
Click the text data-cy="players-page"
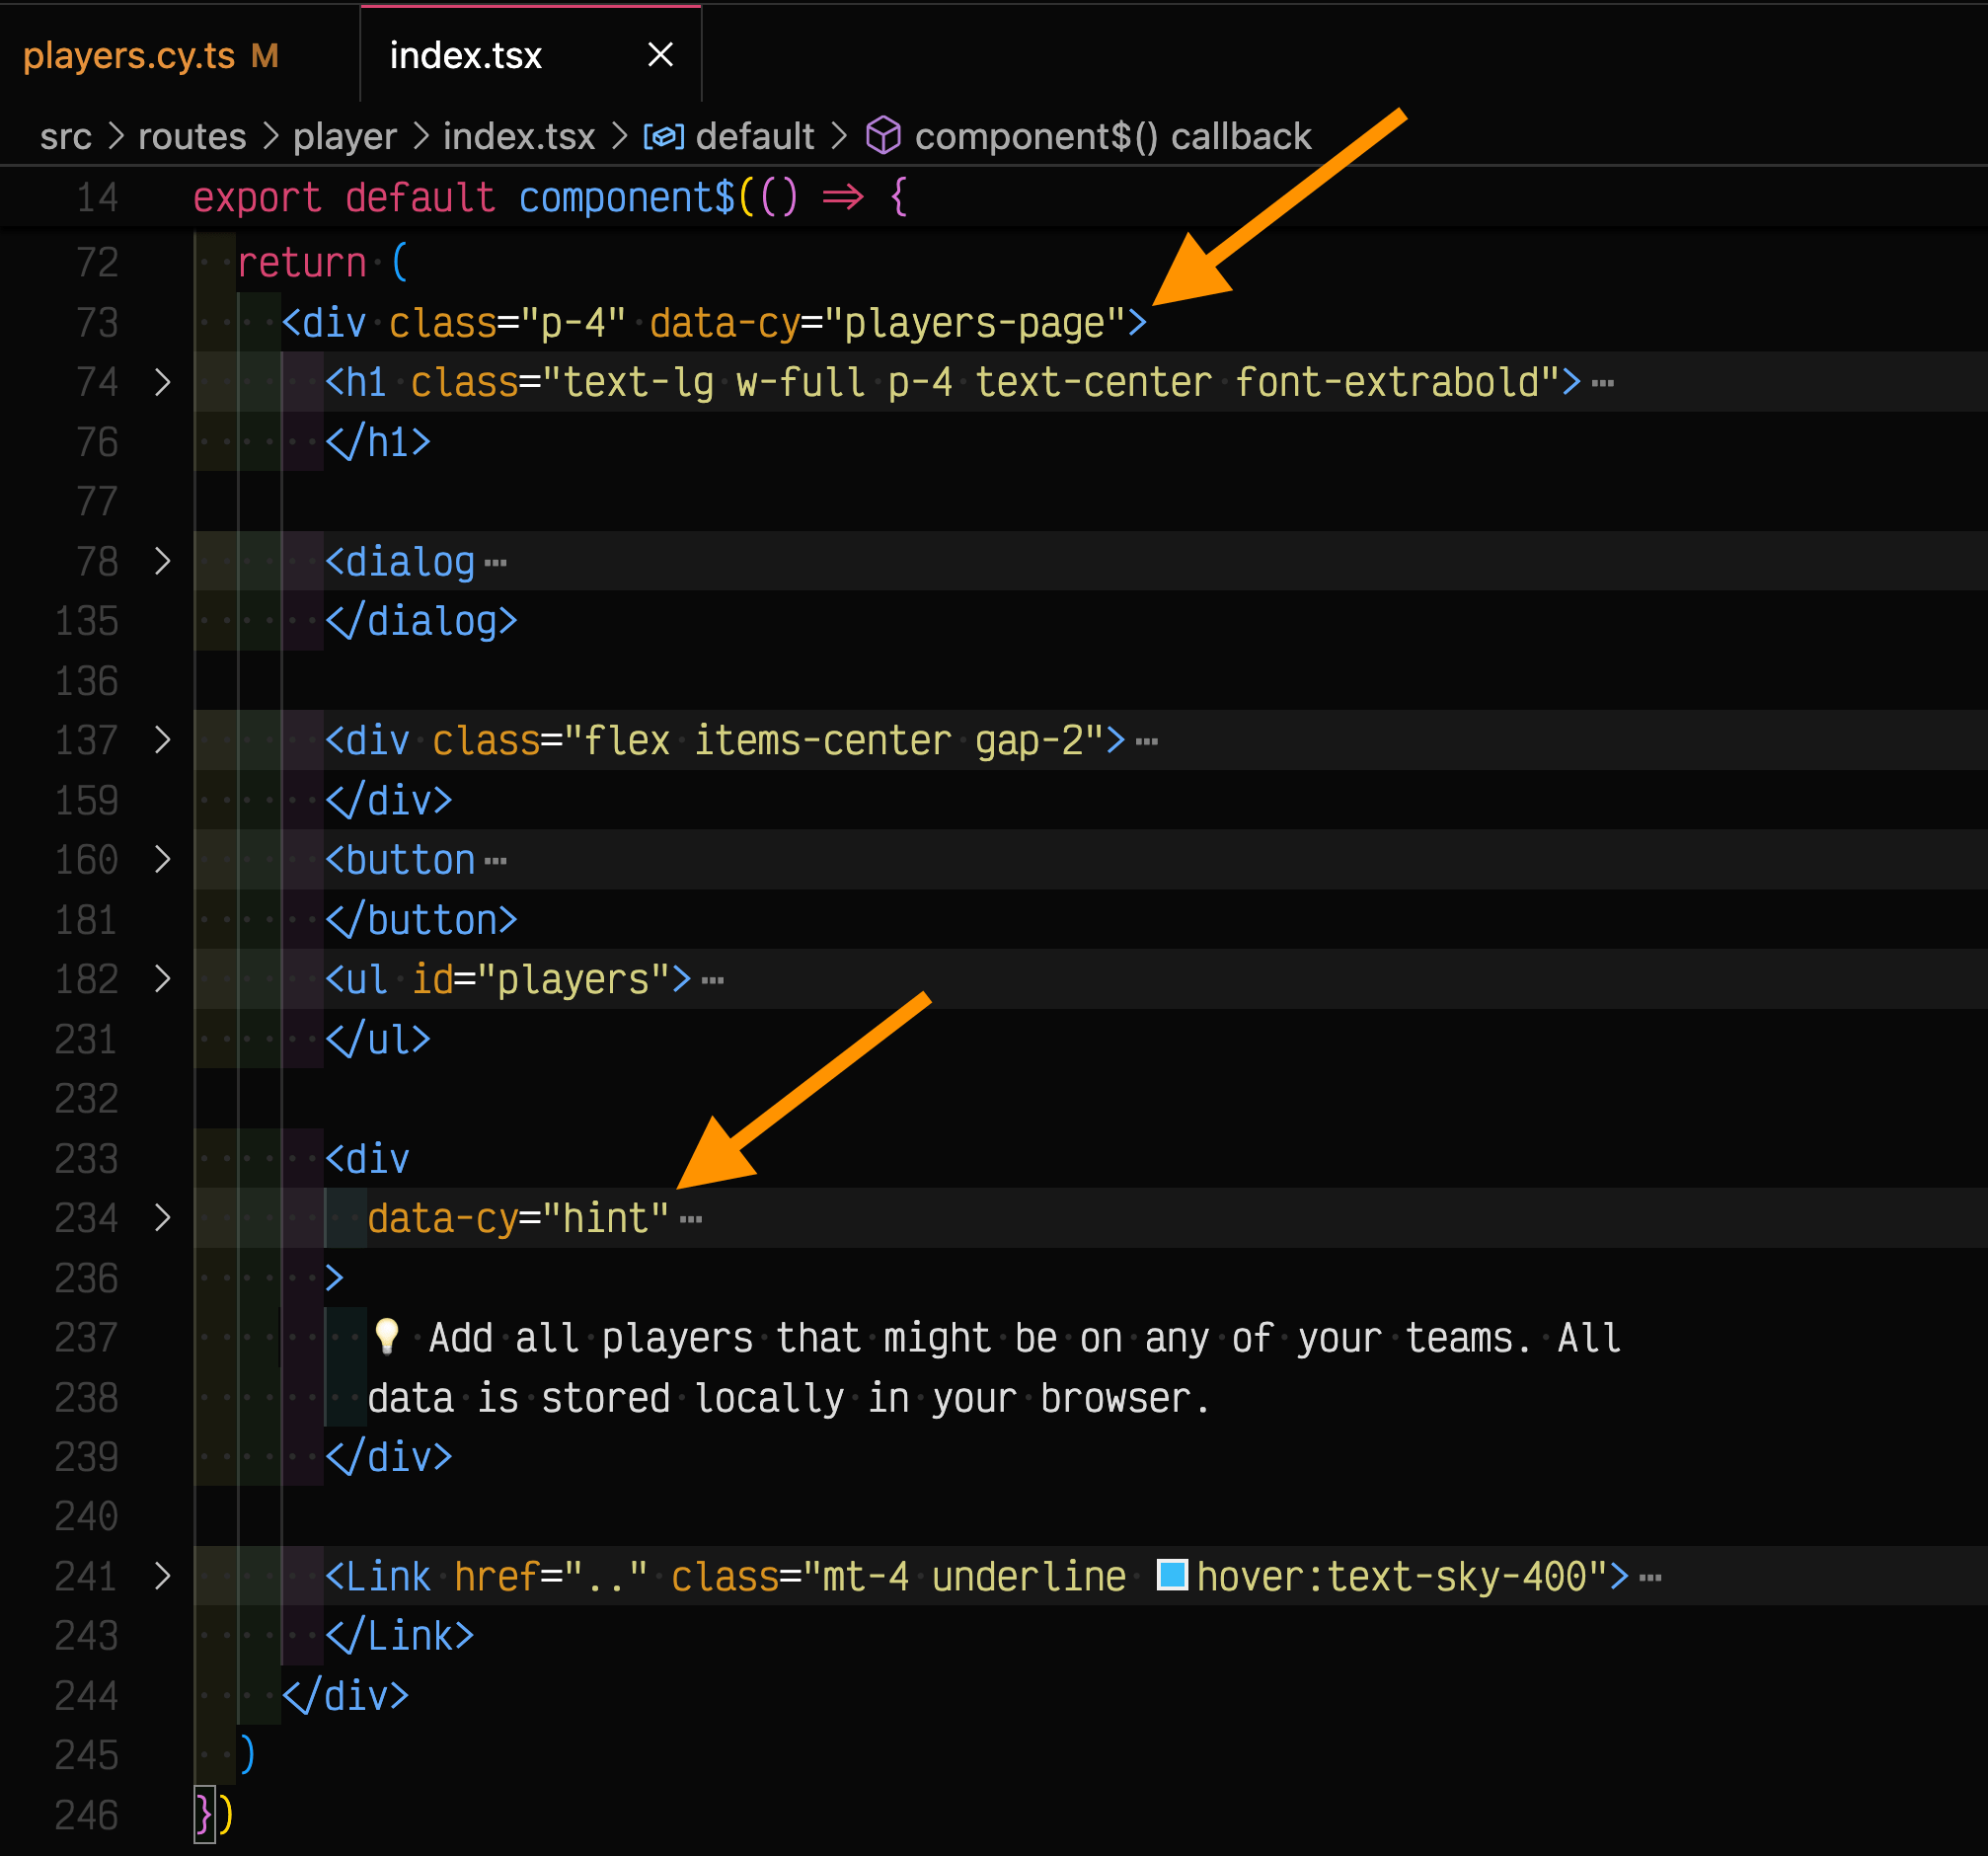point(888,323)
